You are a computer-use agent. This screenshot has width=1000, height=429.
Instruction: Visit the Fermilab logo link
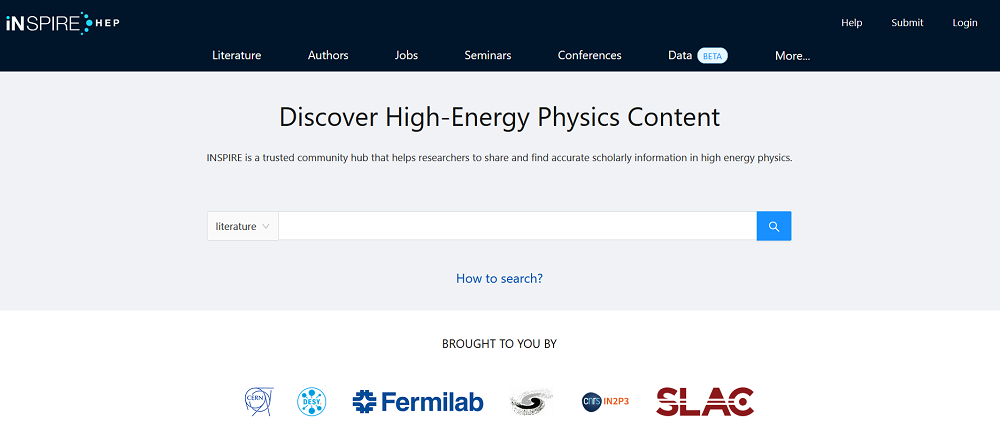[x=418, y=402]
